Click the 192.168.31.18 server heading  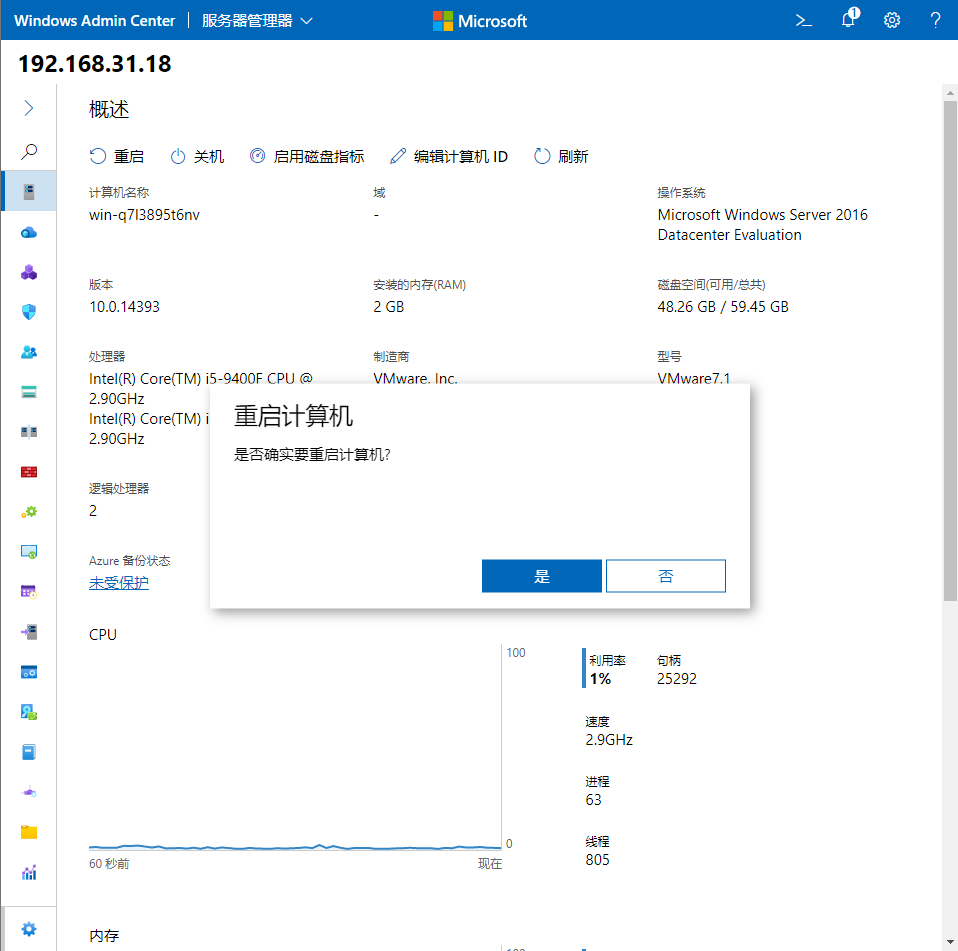click(95, 64)
